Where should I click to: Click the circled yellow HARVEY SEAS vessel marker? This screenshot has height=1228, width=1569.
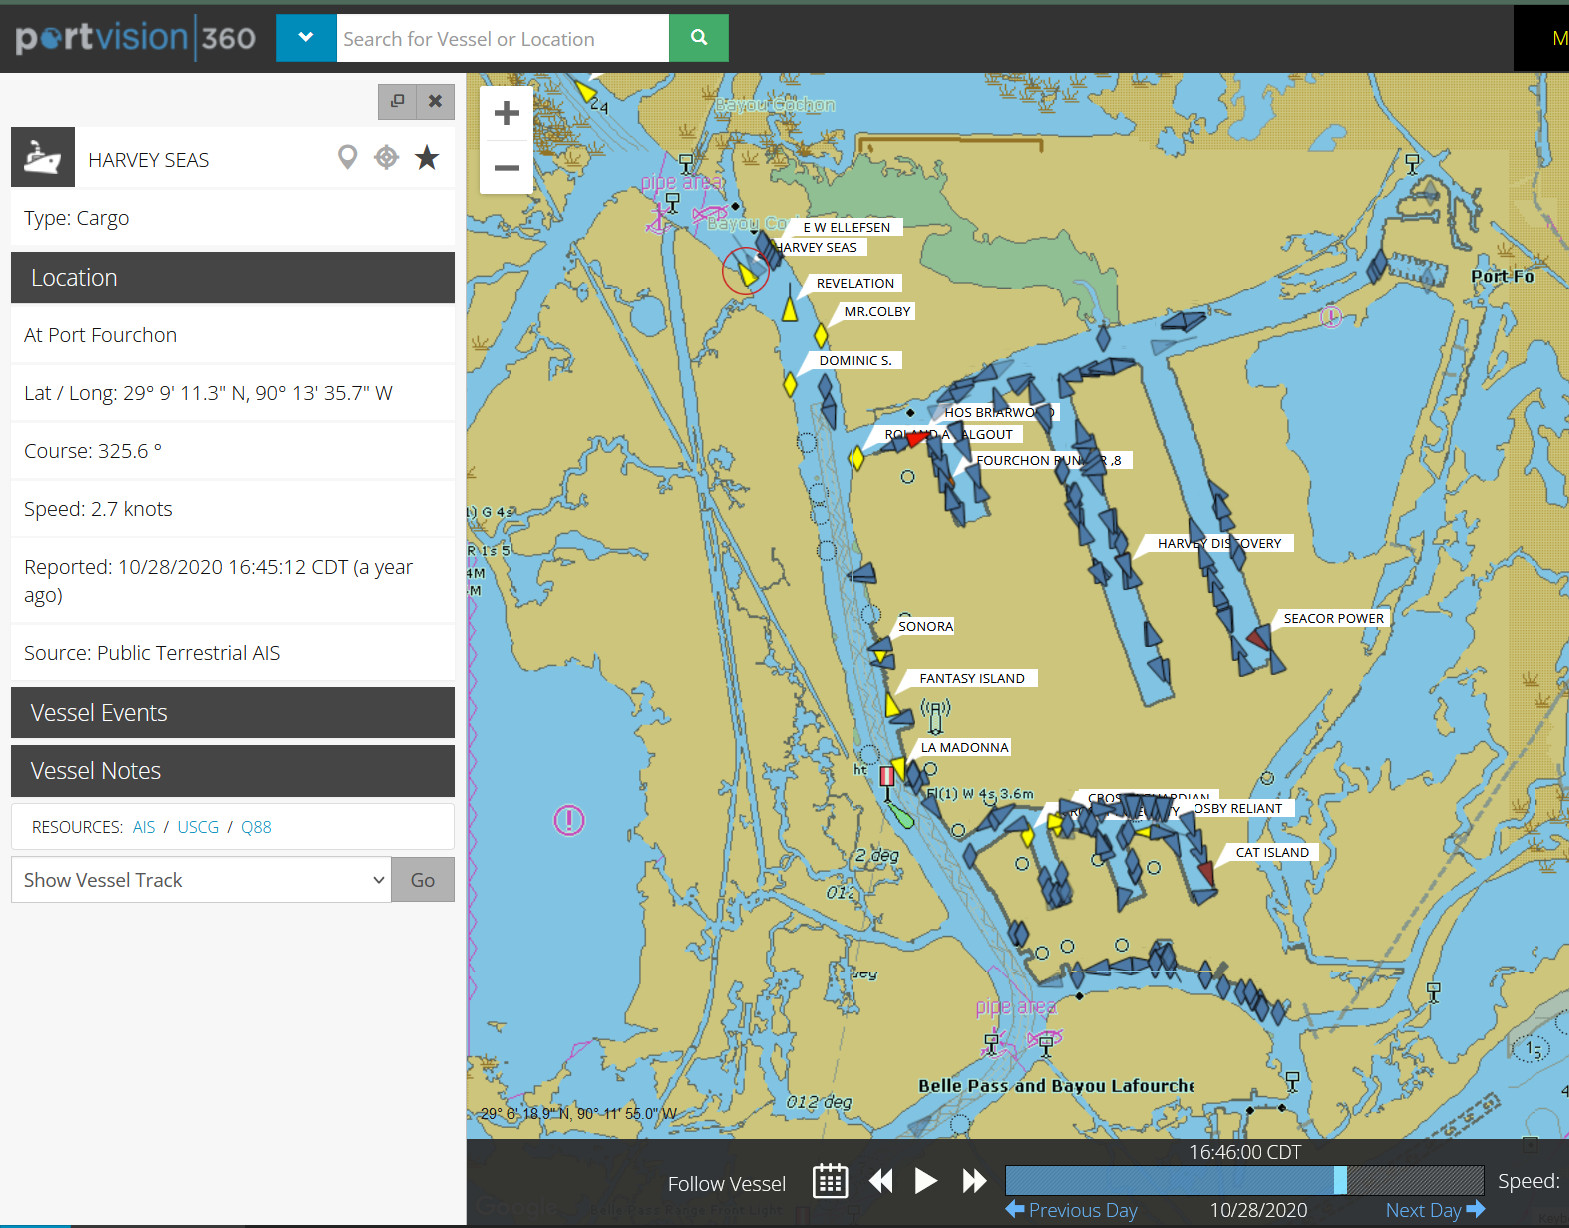coord(746,271)
